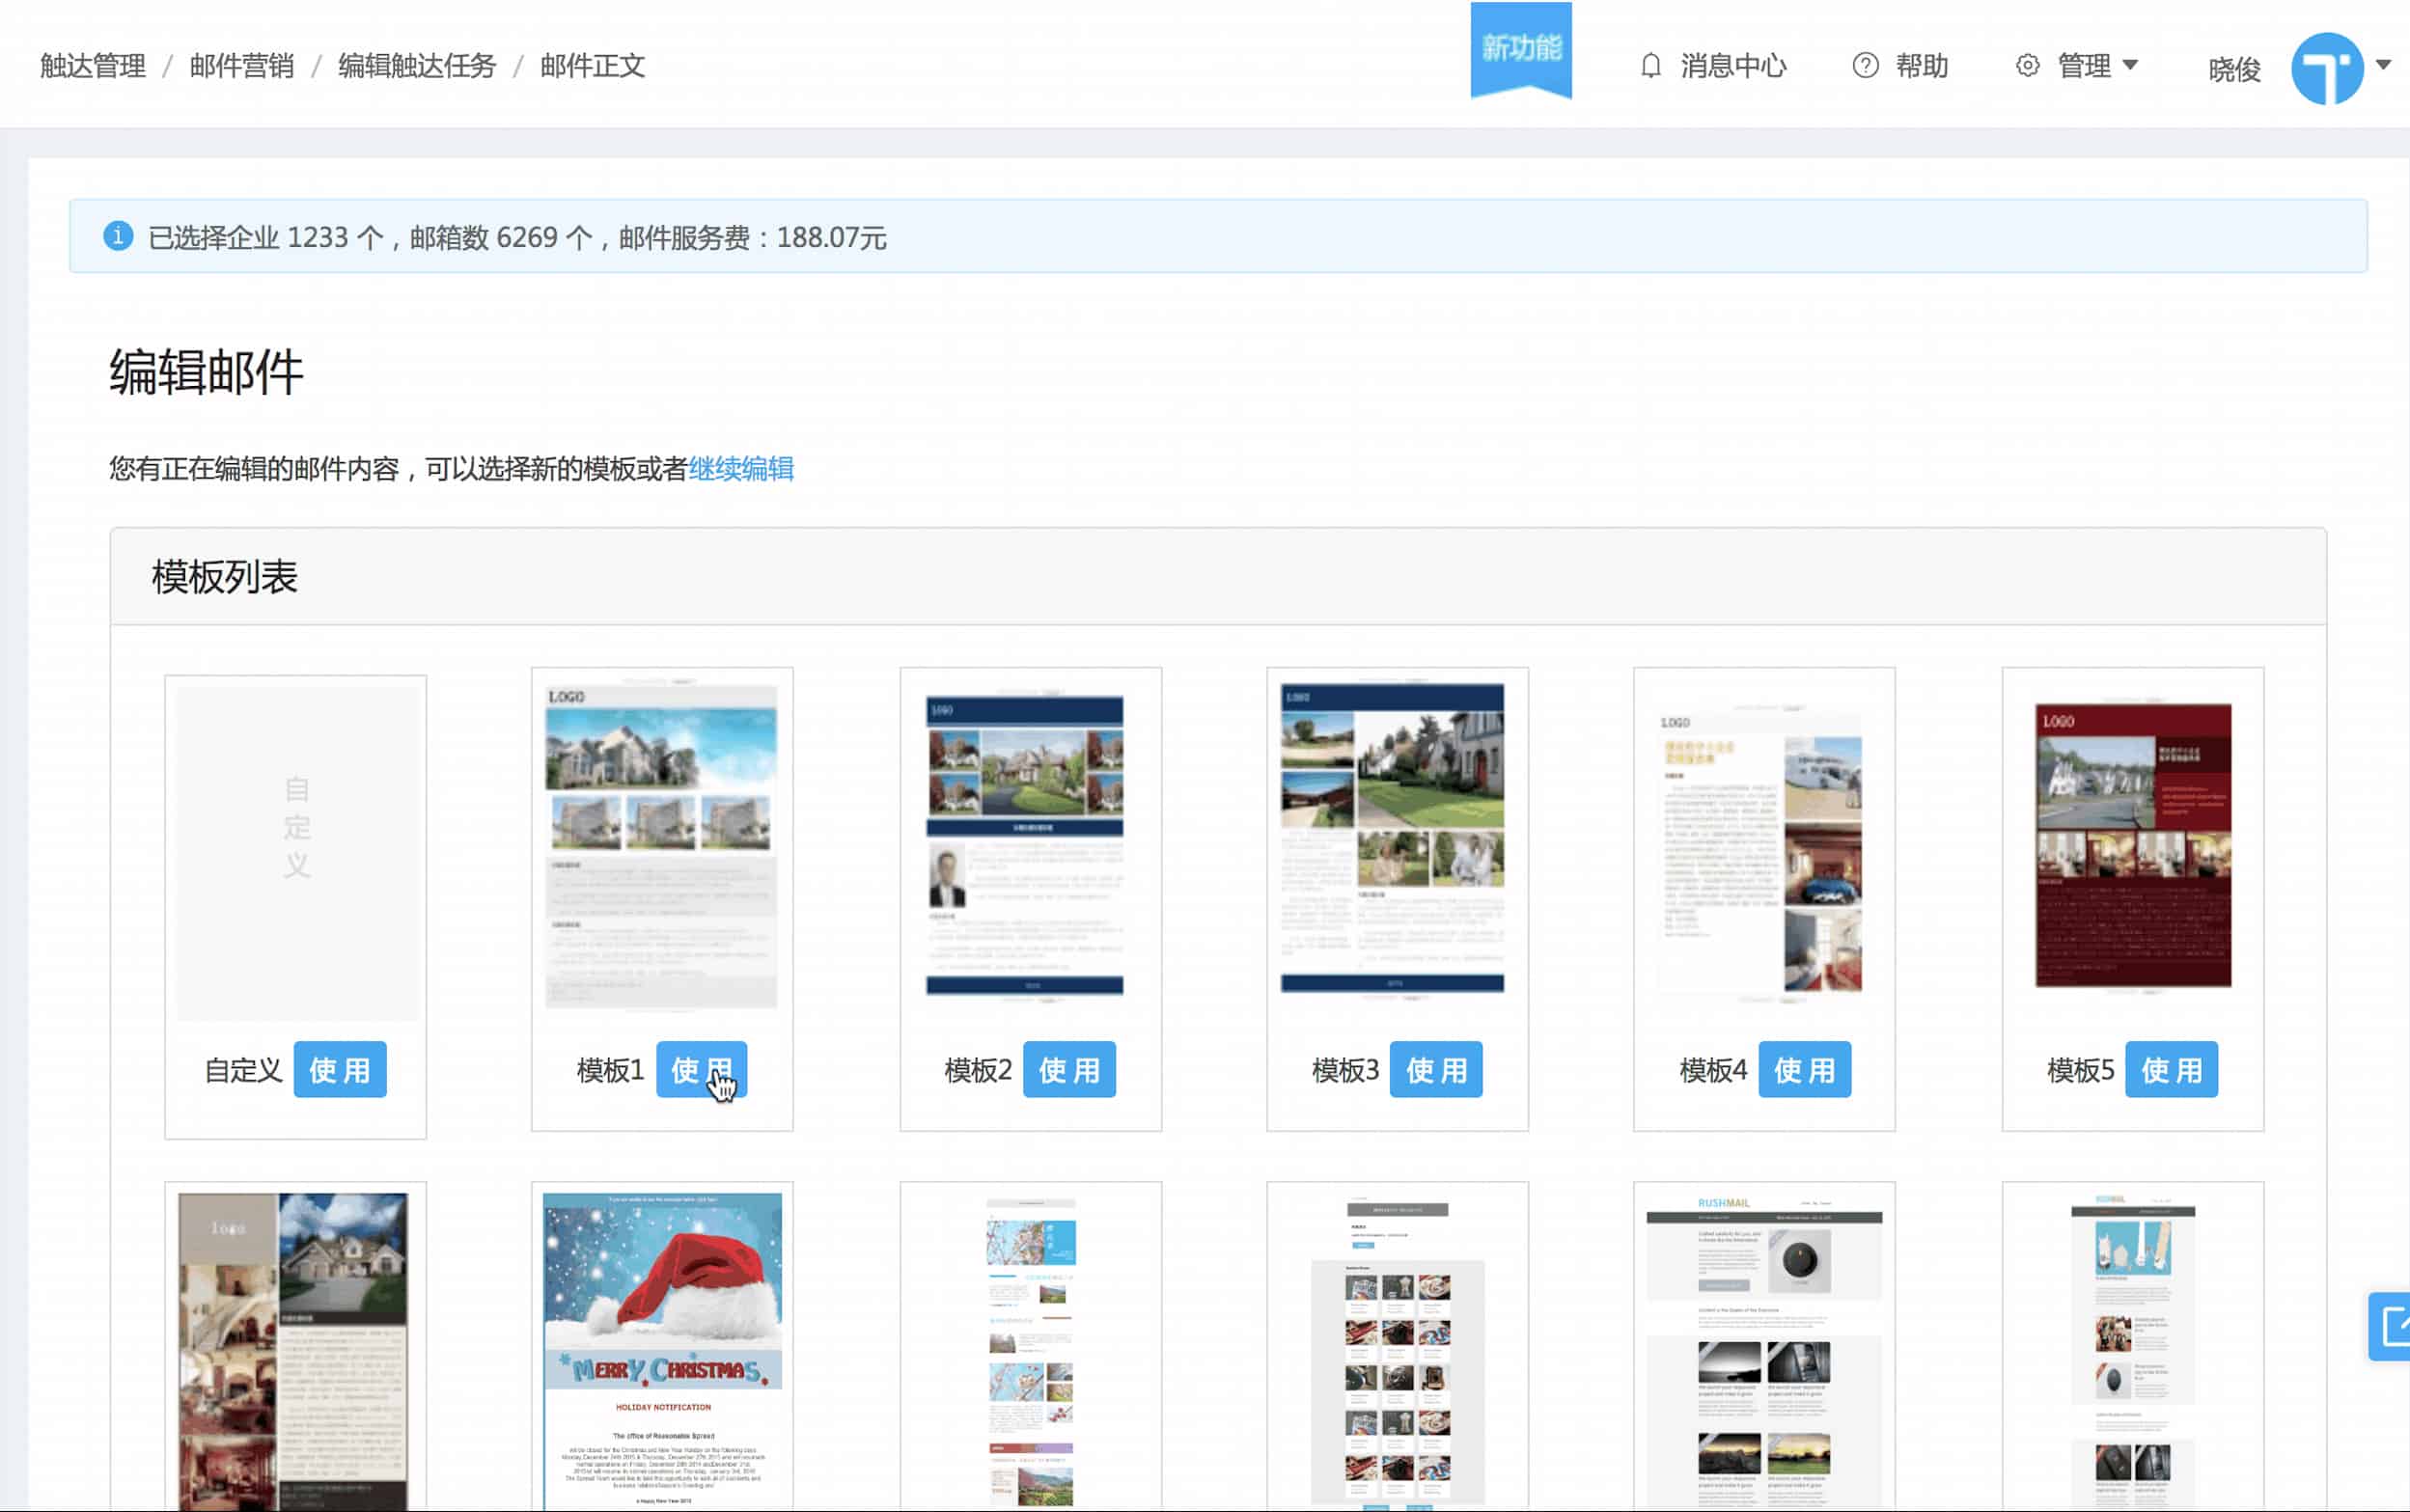This screenshot has height=1512, width=2410.
Task: Select the dark red 模板5 preview thumbnail
Action: (x=2133, y=846)
